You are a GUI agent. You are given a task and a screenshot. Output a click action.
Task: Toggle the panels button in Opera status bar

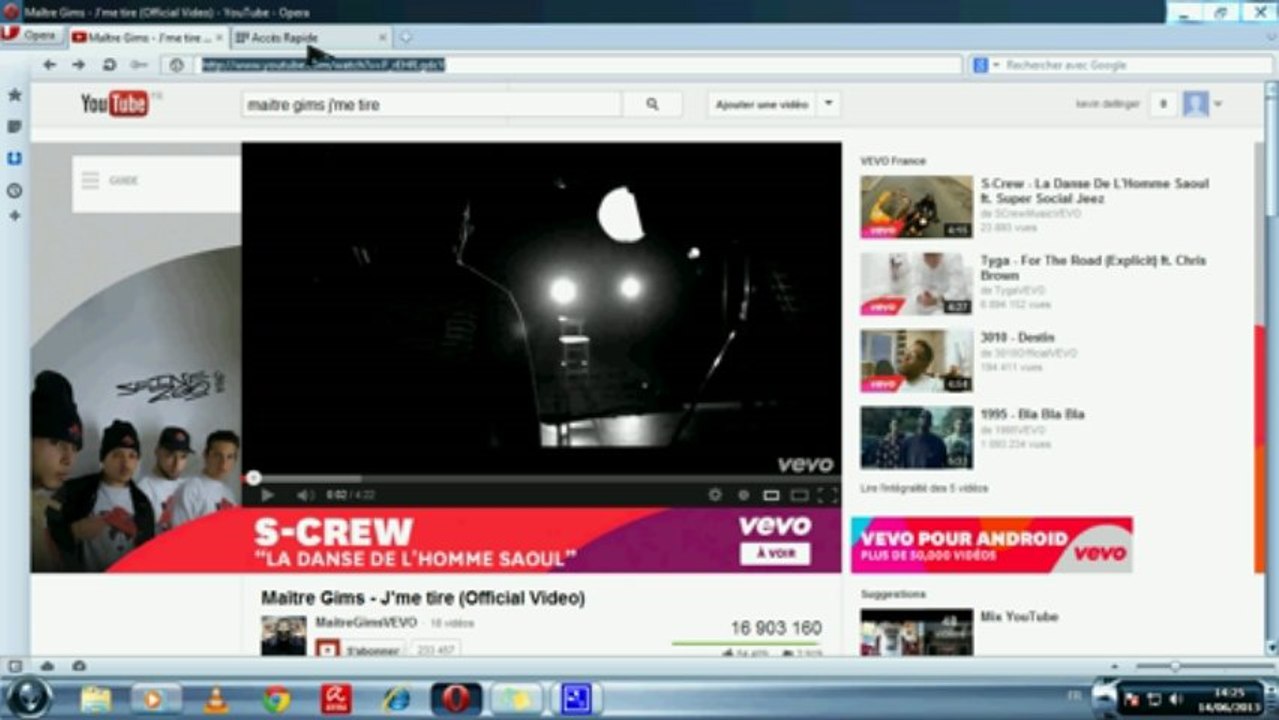tap(15, 666)
